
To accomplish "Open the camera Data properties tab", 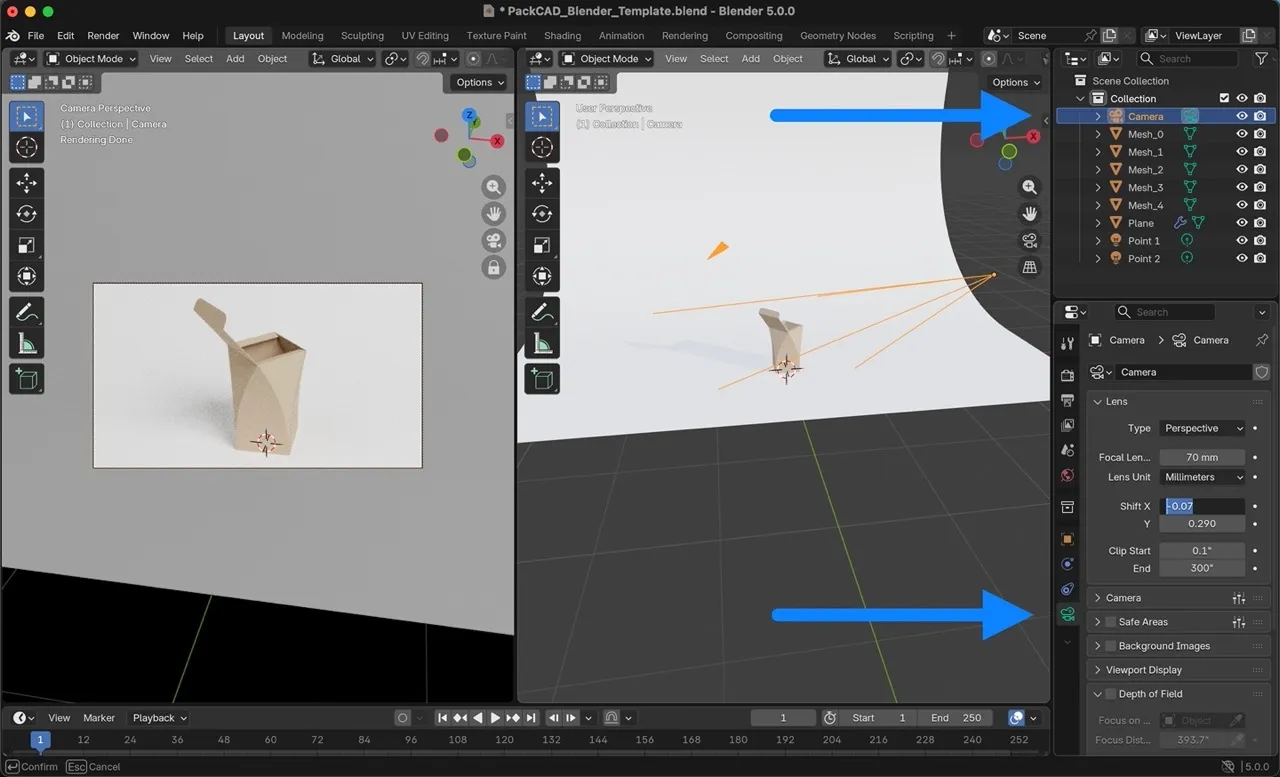I will pyautogui.click(x=1067, y=613).
